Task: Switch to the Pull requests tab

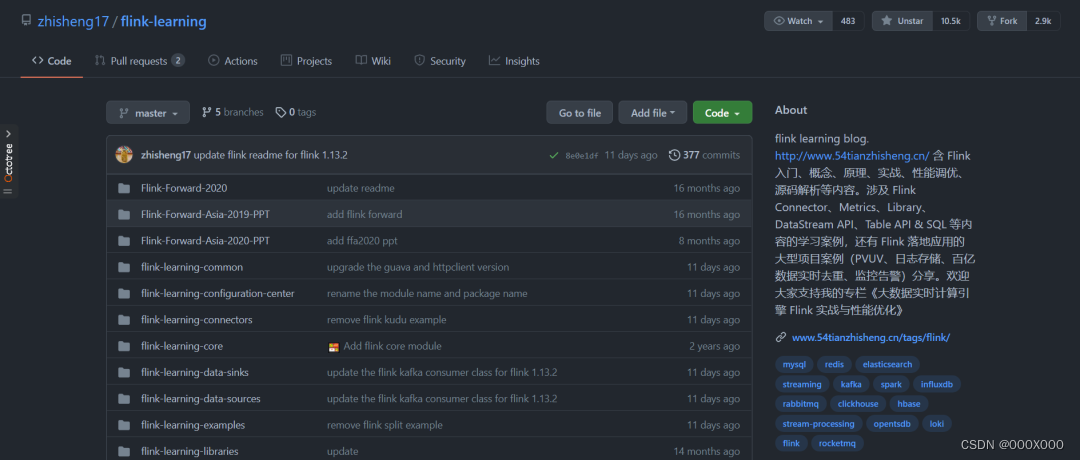Action: point(139,61)
